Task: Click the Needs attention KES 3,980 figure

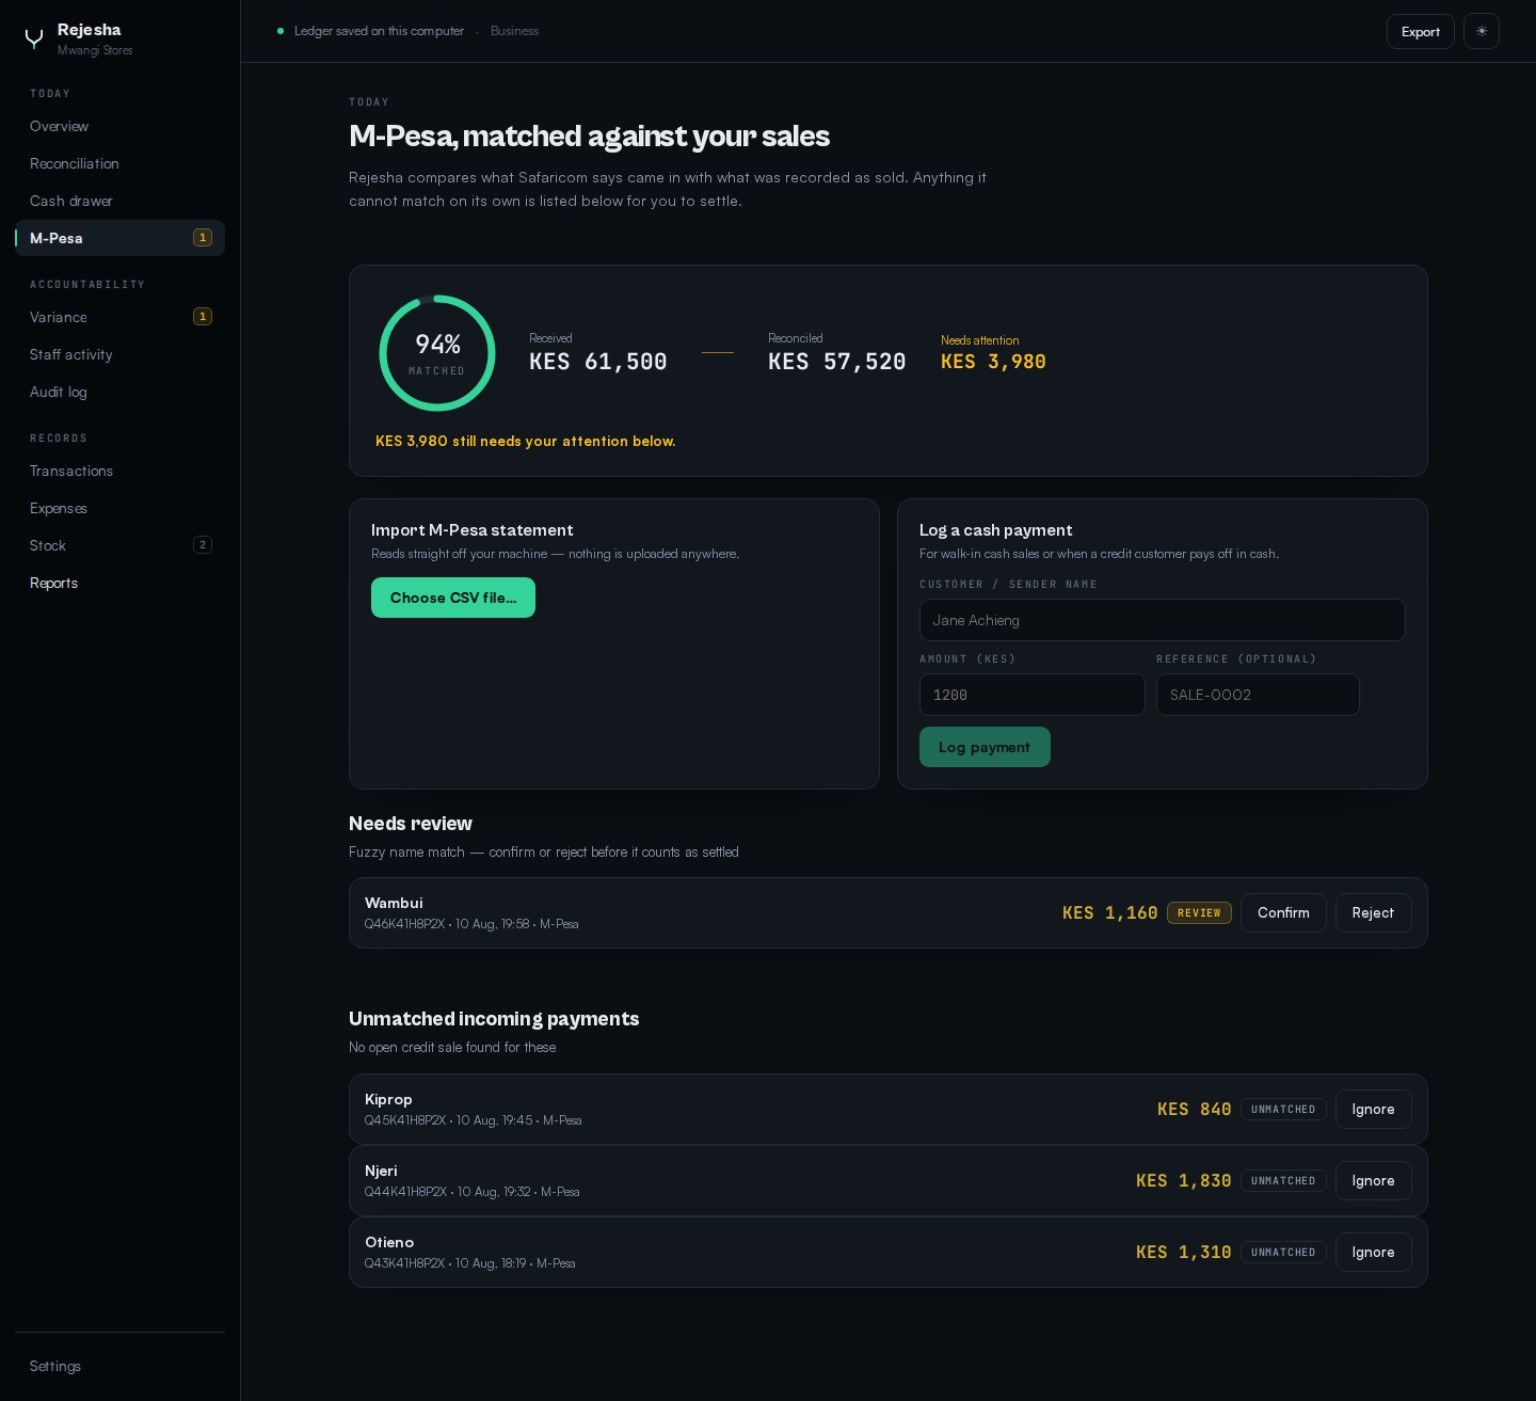Action: click(x=993, y=362)
